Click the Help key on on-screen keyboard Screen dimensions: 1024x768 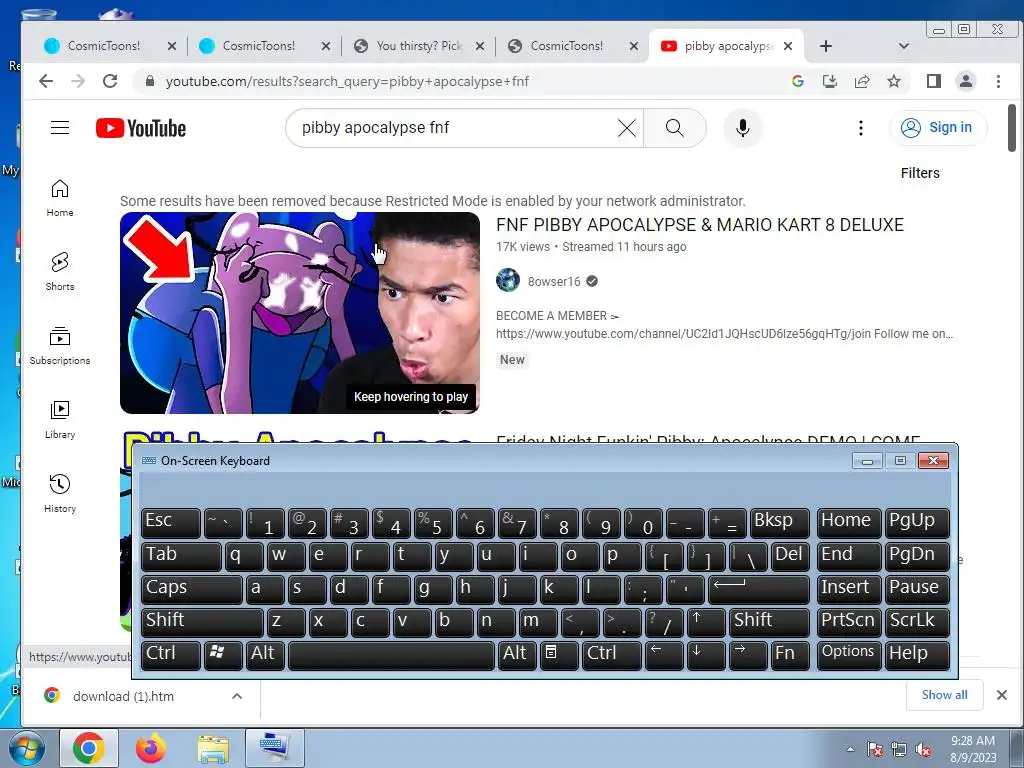(917, 654)
